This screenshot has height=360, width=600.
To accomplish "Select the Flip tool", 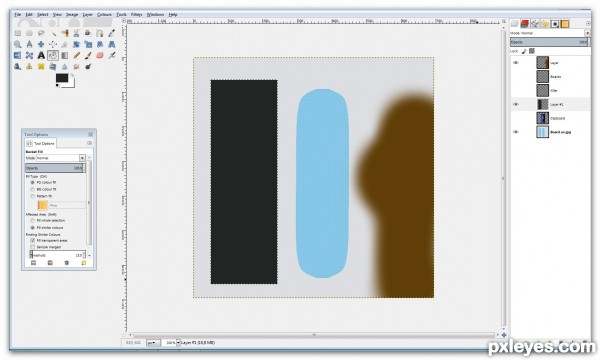I will [18, 55].
